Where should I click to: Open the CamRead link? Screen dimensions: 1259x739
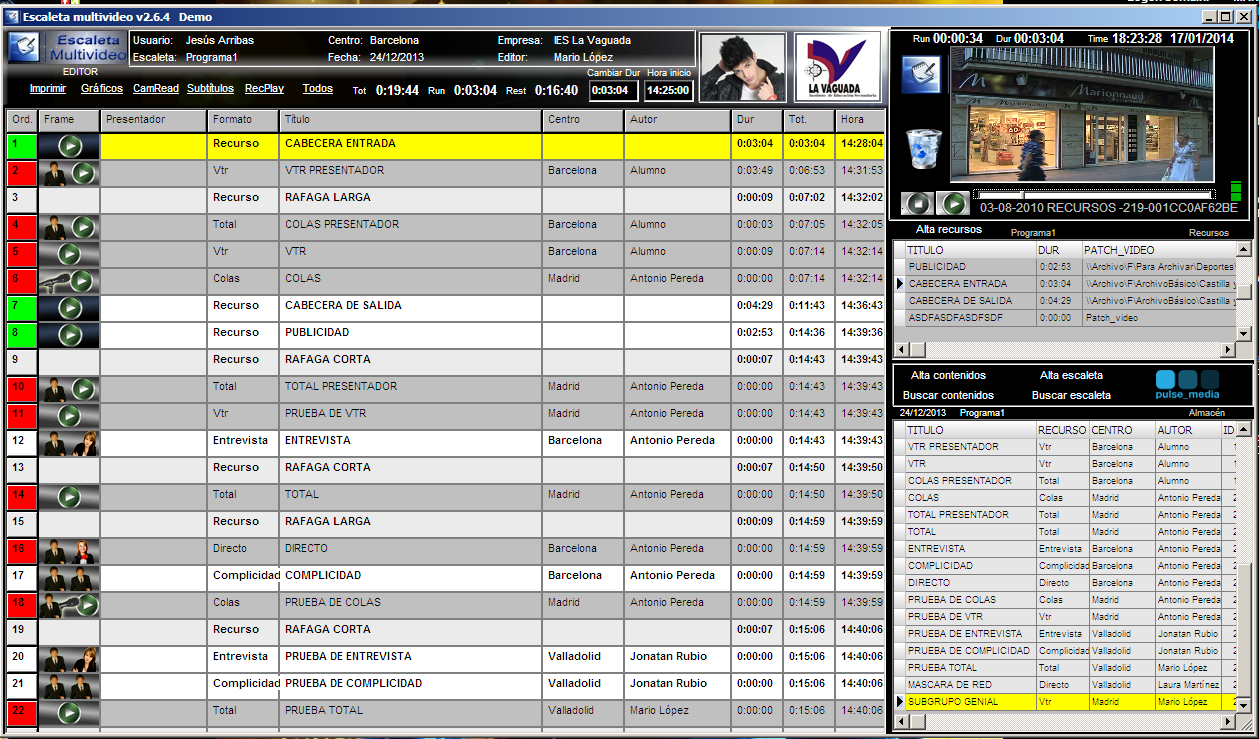(156, 89)
